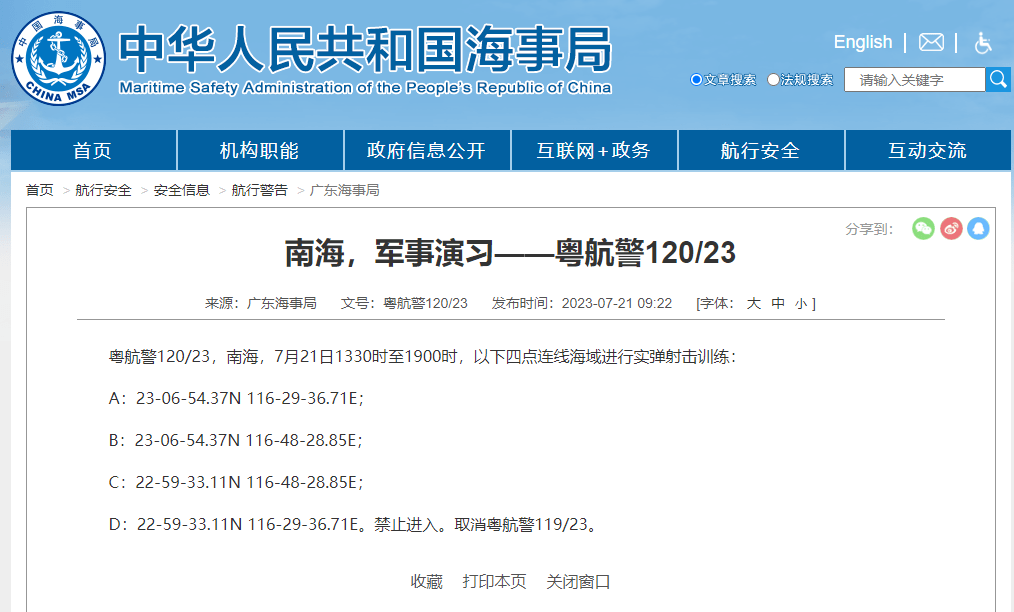Open the 首页 navigation tab
The width and height of the screenshot is (1014, 612).
click(x=93, y=150)
